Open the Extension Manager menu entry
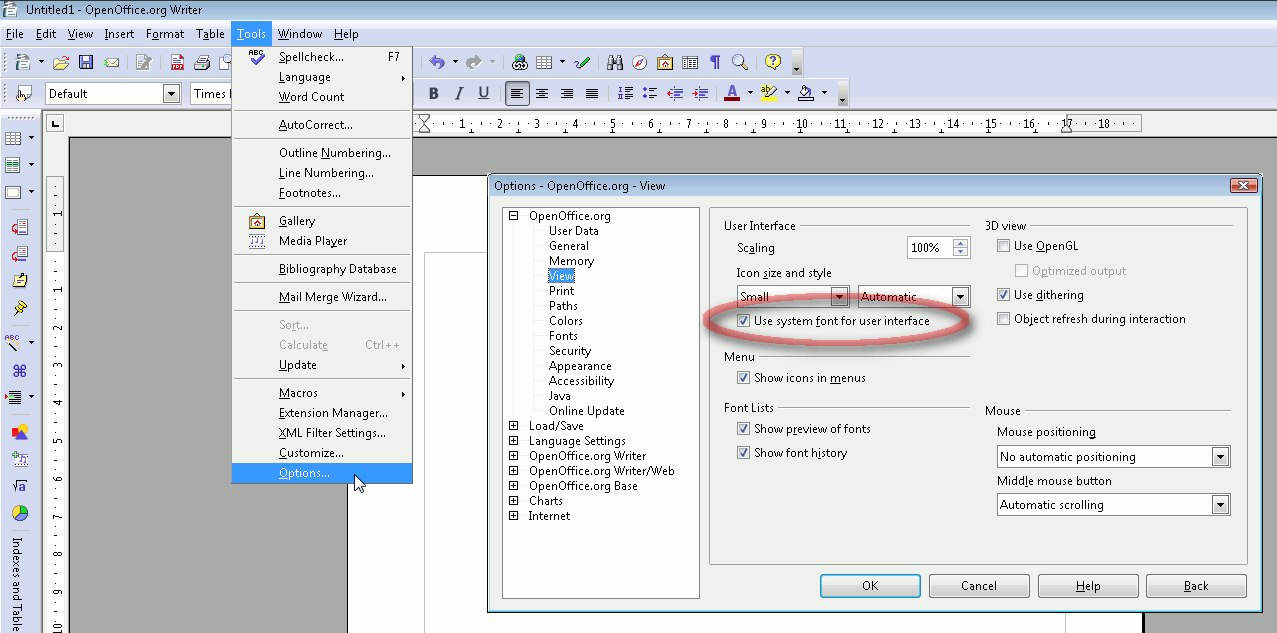This screenshot has height=633, width=1277. tap(333, 413)
